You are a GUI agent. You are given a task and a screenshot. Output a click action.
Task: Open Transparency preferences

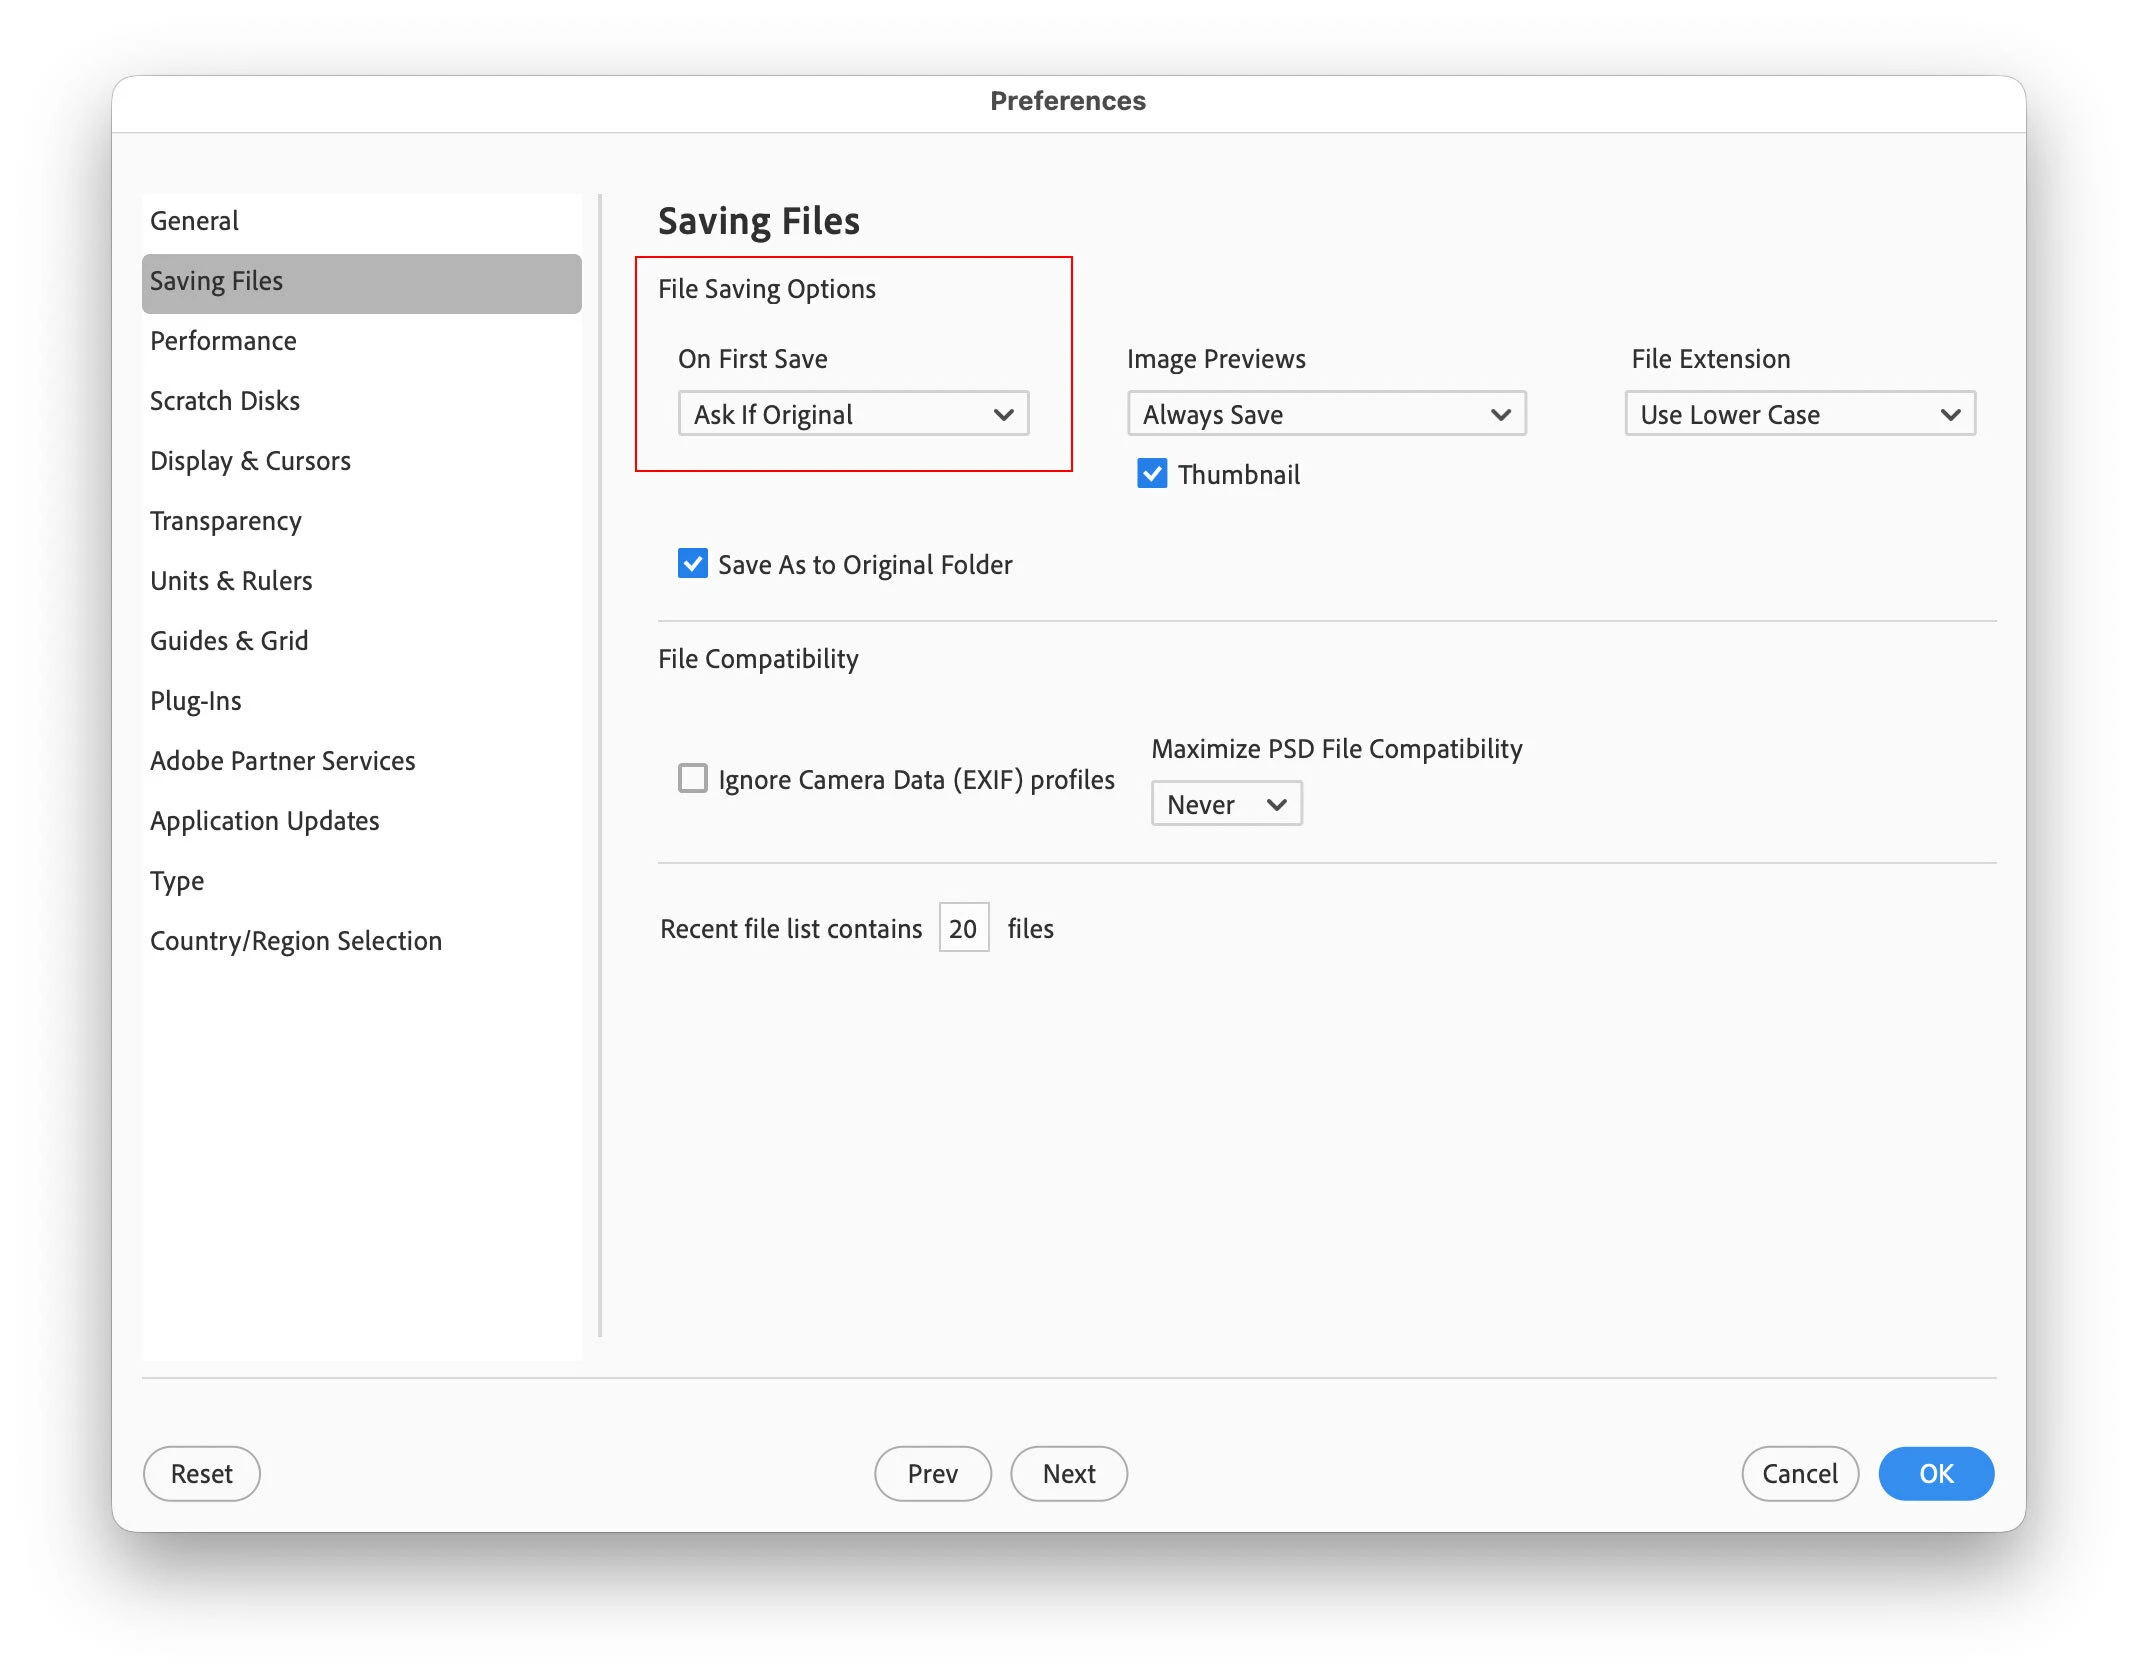225,521
